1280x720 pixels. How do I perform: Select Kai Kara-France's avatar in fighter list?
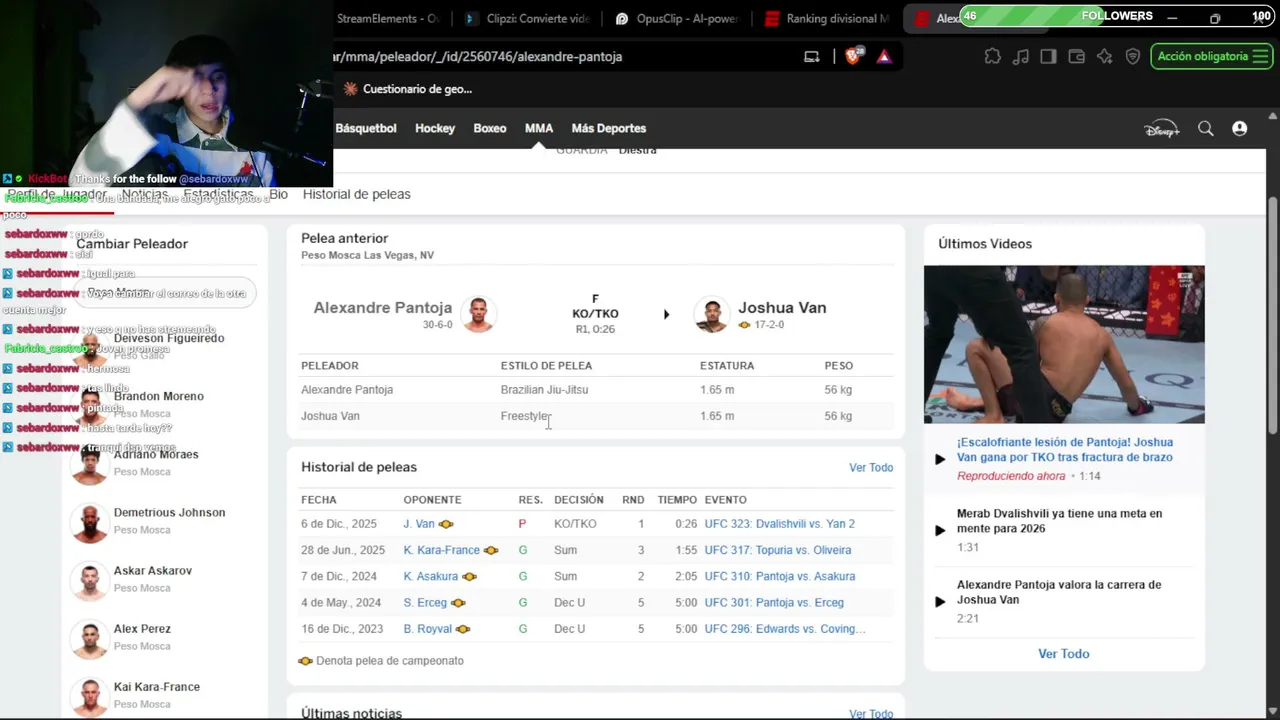pos(90,695)
